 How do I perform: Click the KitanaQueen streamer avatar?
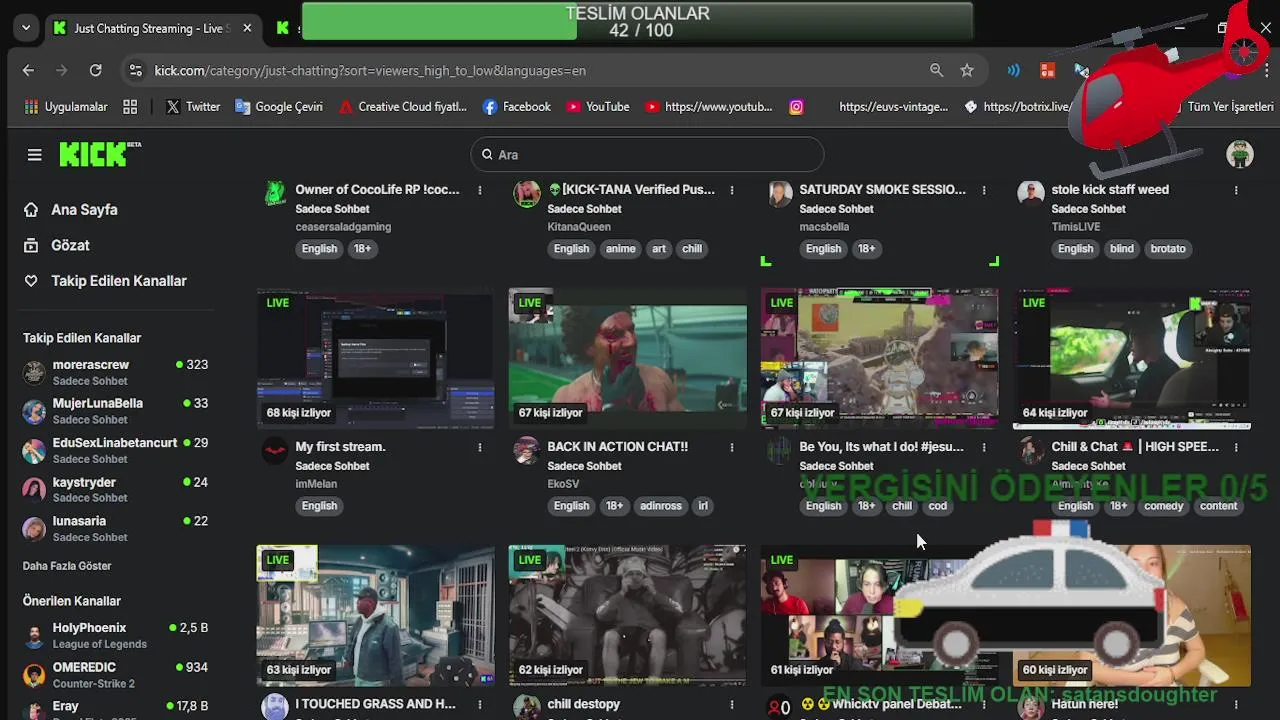point(527,194)
